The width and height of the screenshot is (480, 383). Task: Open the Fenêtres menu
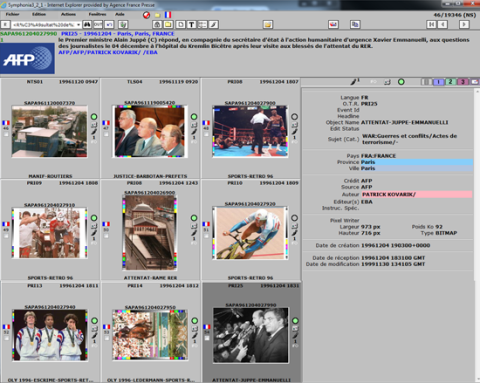click(97, 14)
